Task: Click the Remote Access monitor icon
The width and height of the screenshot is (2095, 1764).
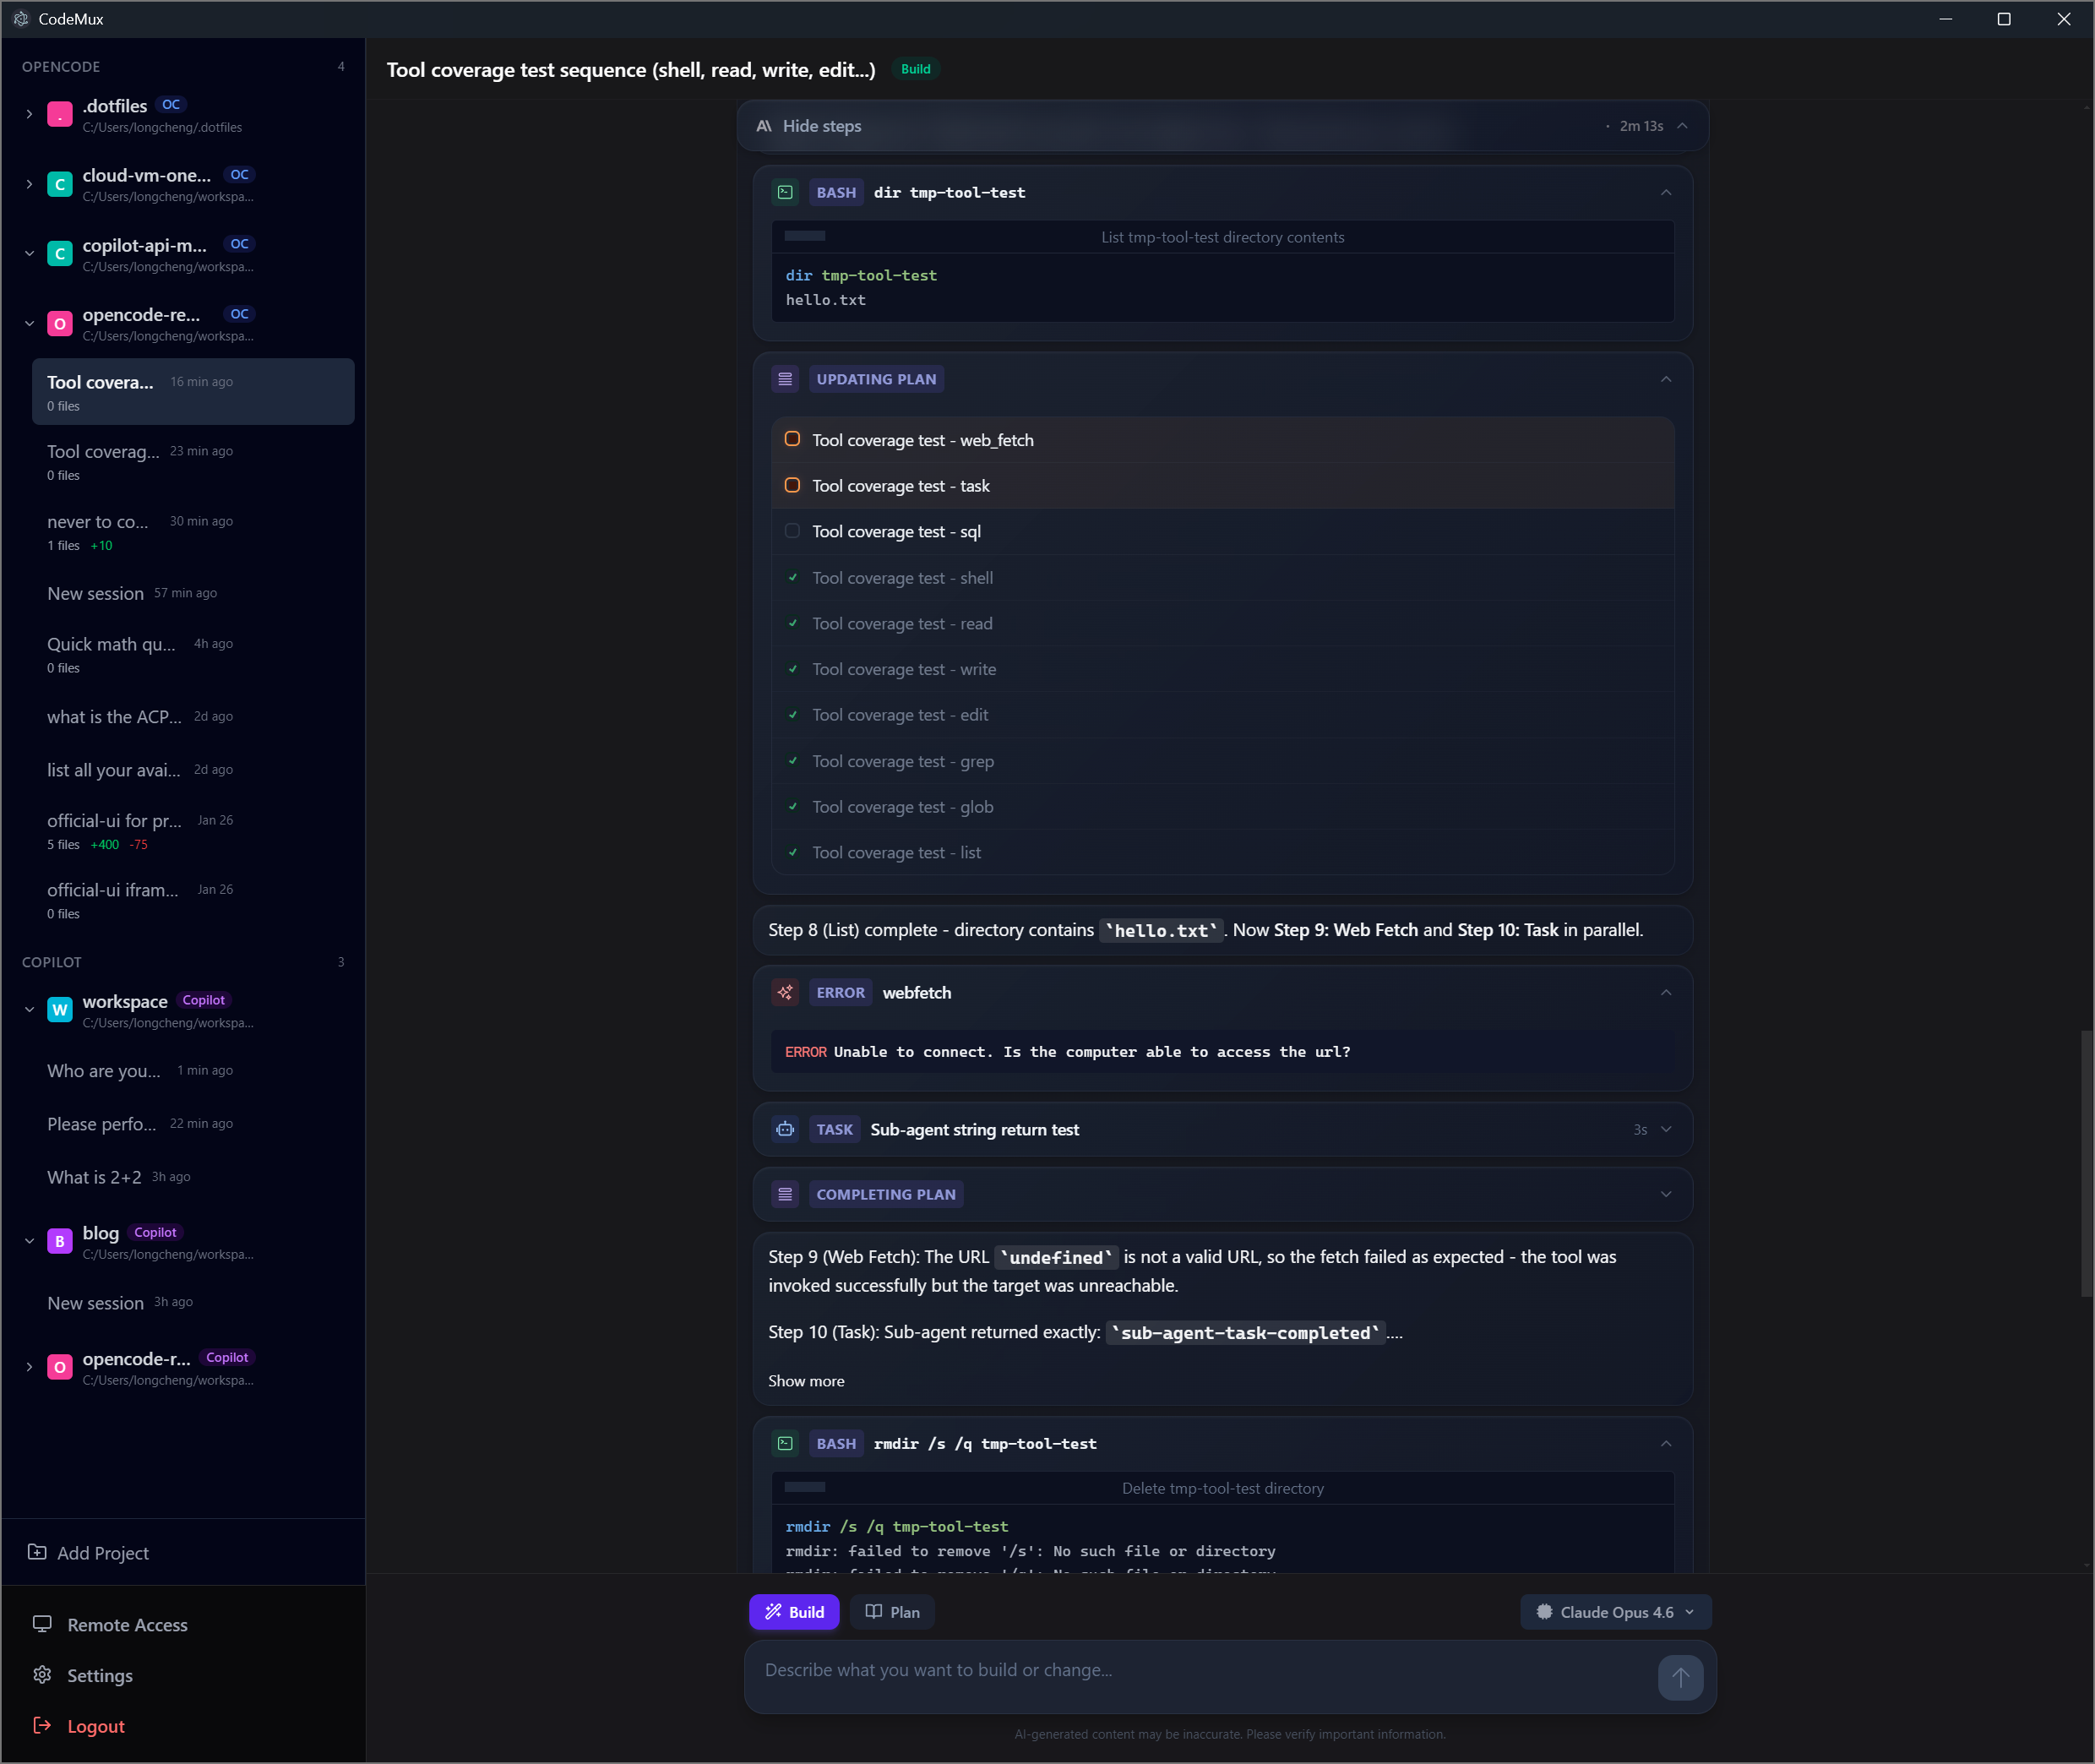Action: tap(42, 1623)
